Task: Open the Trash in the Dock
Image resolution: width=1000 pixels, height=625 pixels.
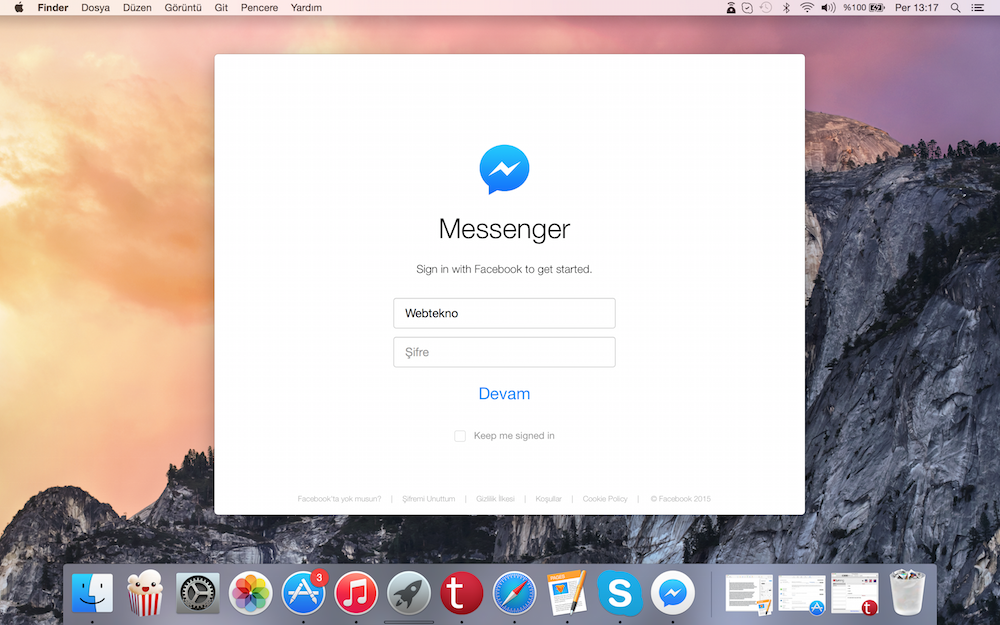Action: click(x=907, y=593)
